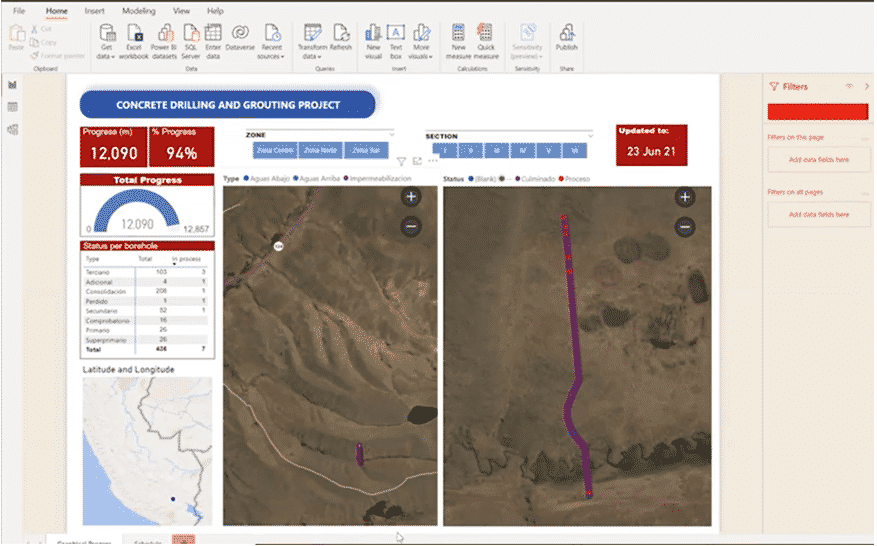This screenshot has height=546, width=877.
Task: Toggle the Filters pane eye icon
Action: (x=850, y=86)
